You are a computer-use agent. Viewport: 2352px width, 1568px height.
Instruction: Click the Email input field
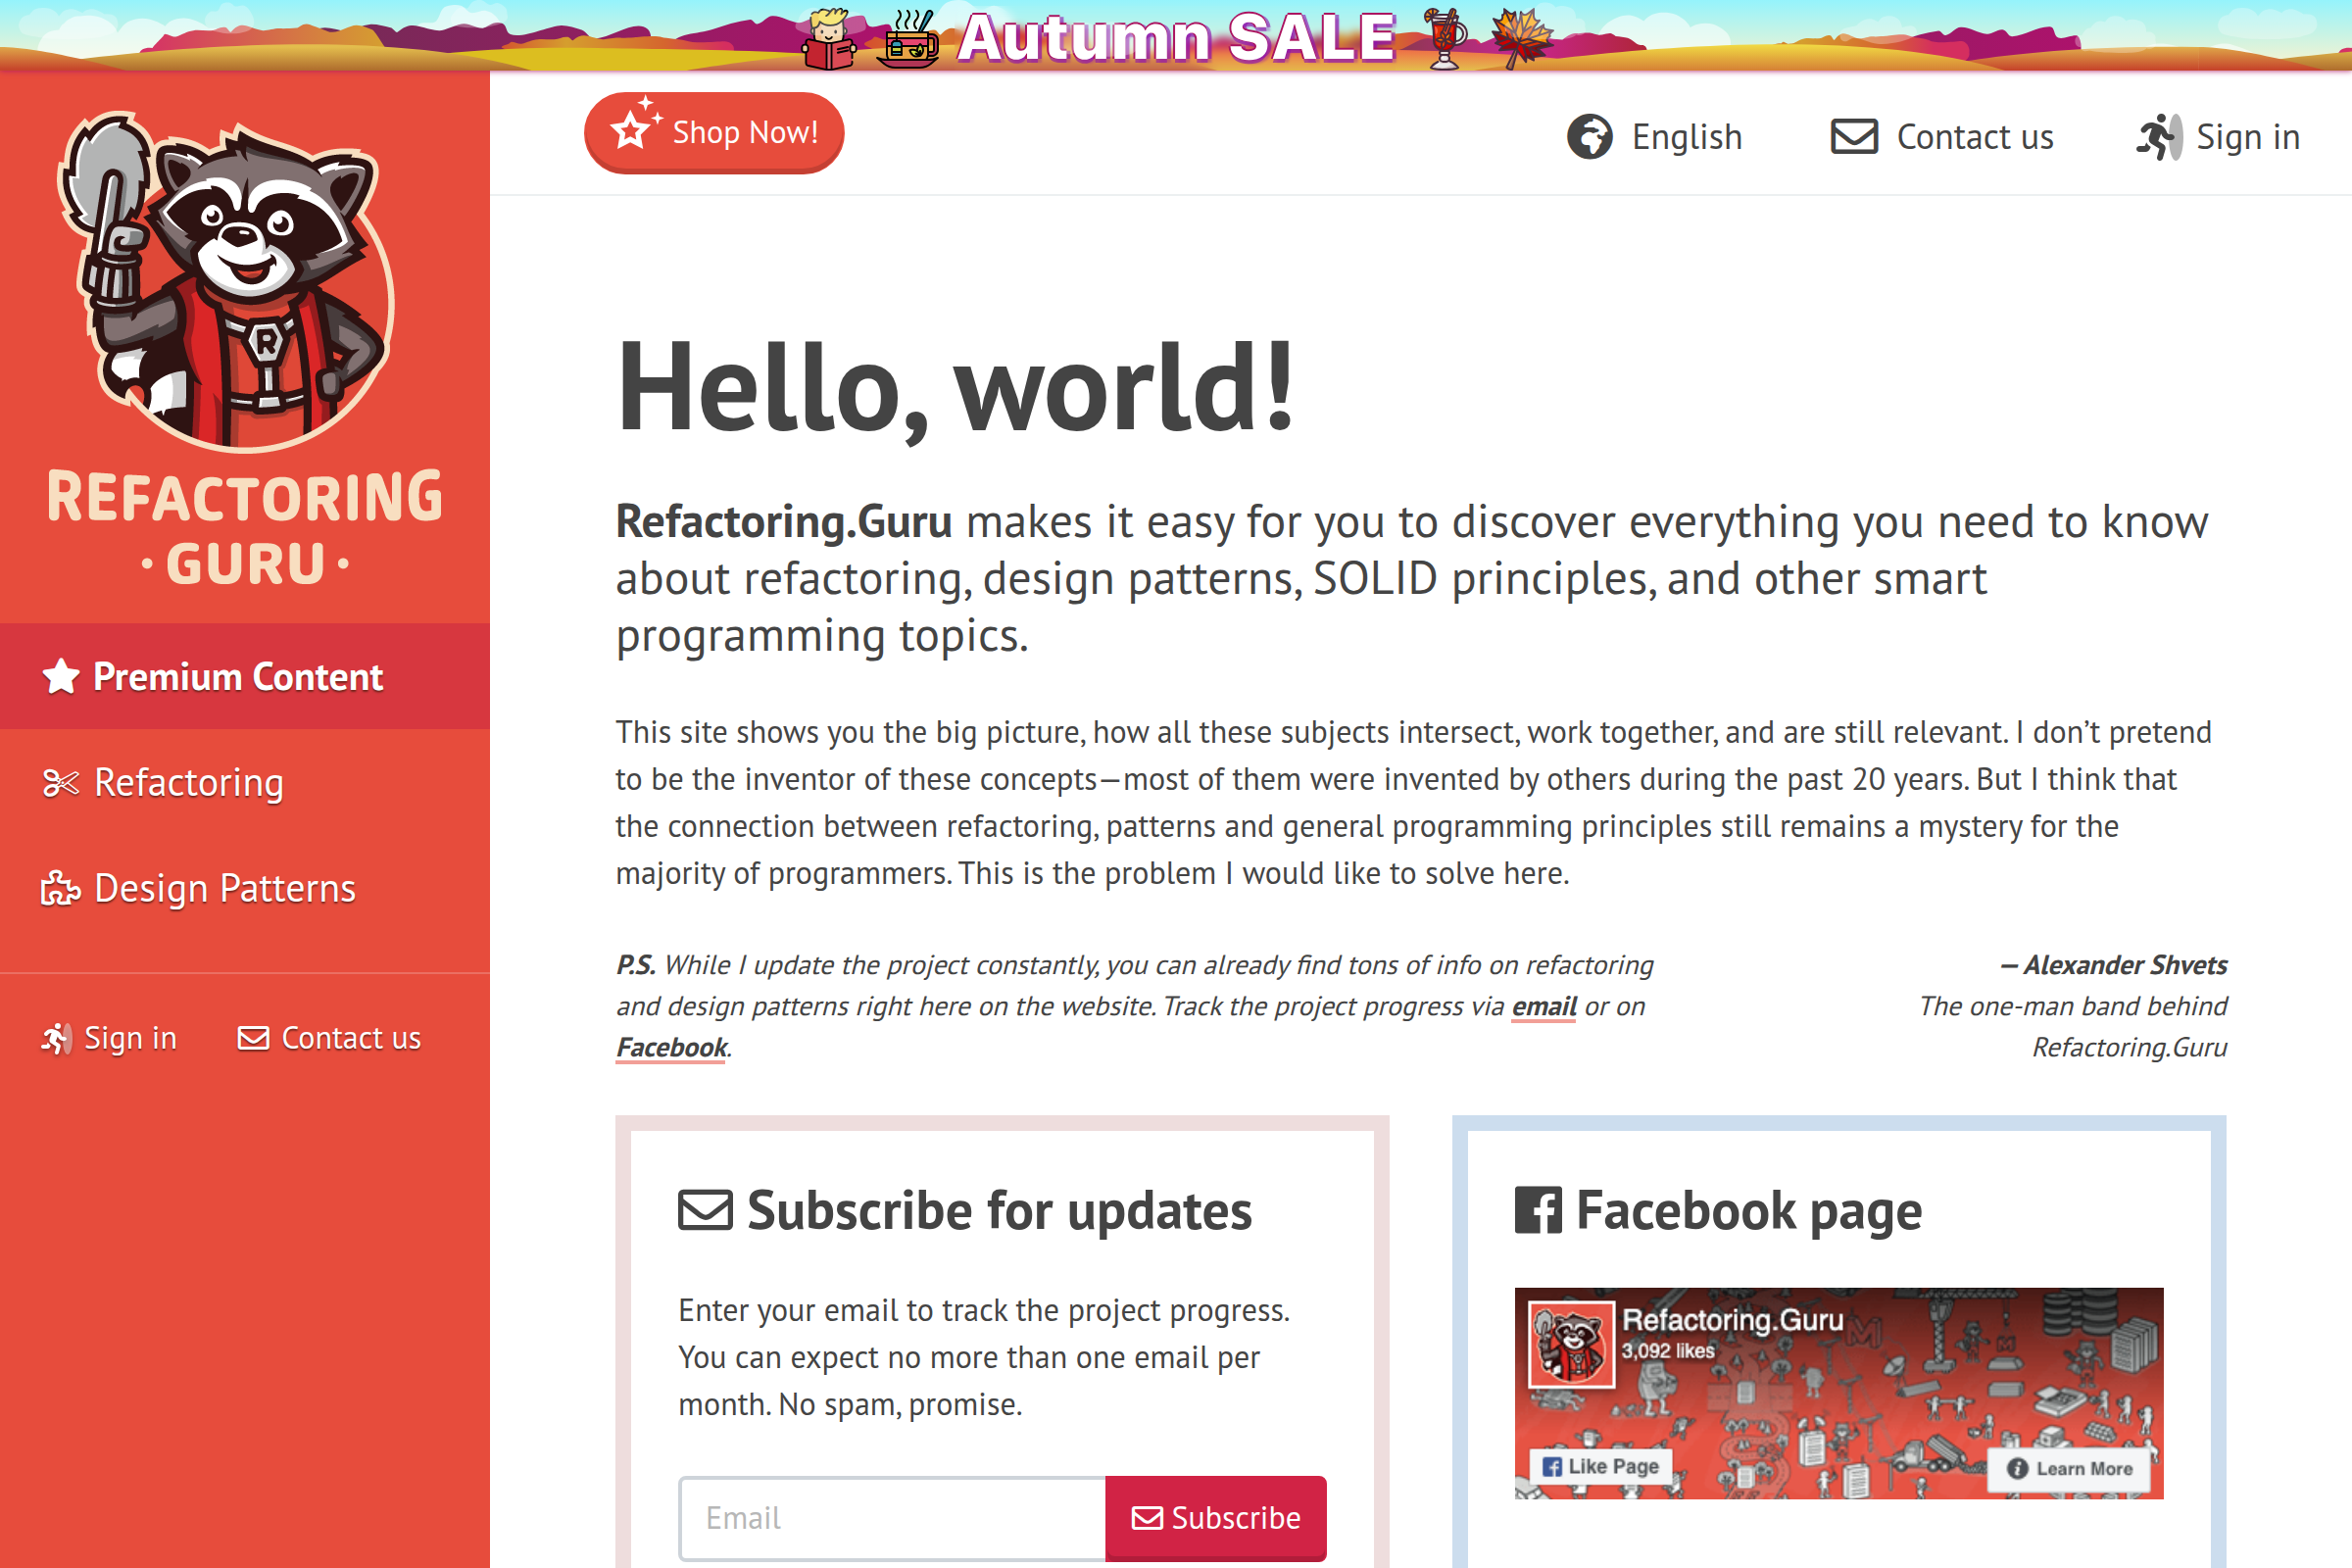(x=892, y=1518)
